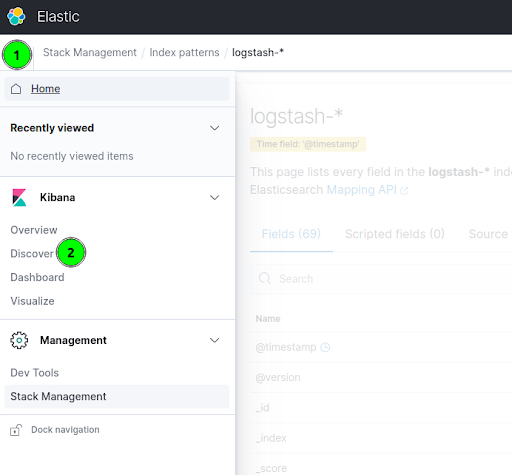The image size is (512, 475).
Task: Open Discover in Kibana menu
Action: coord(32,254)
